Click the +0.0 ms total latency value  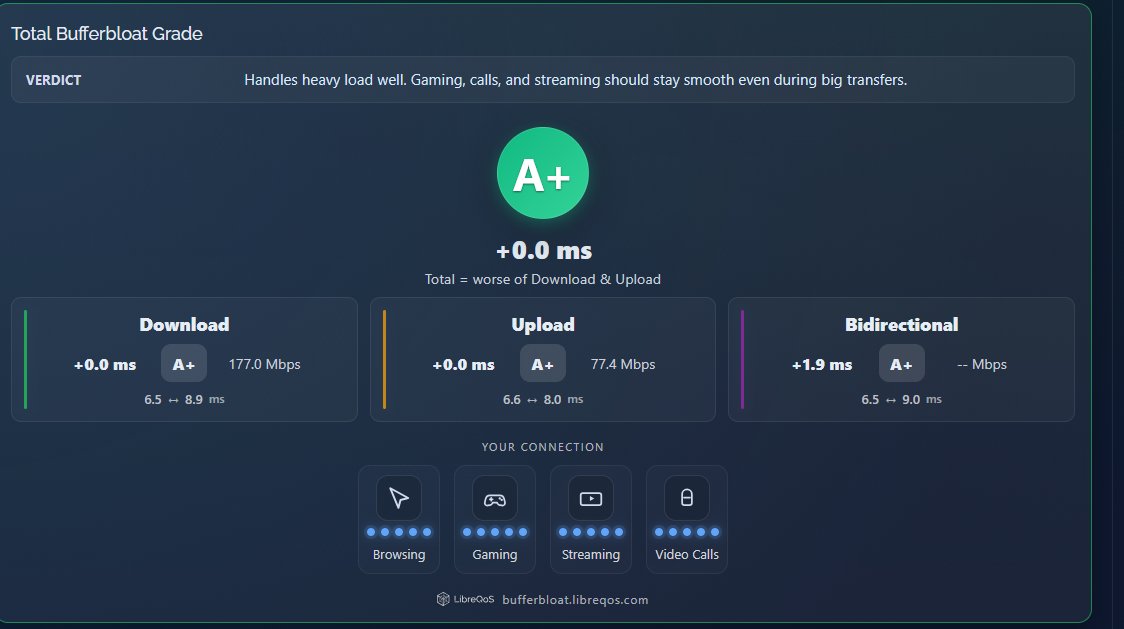coord(543,250)
